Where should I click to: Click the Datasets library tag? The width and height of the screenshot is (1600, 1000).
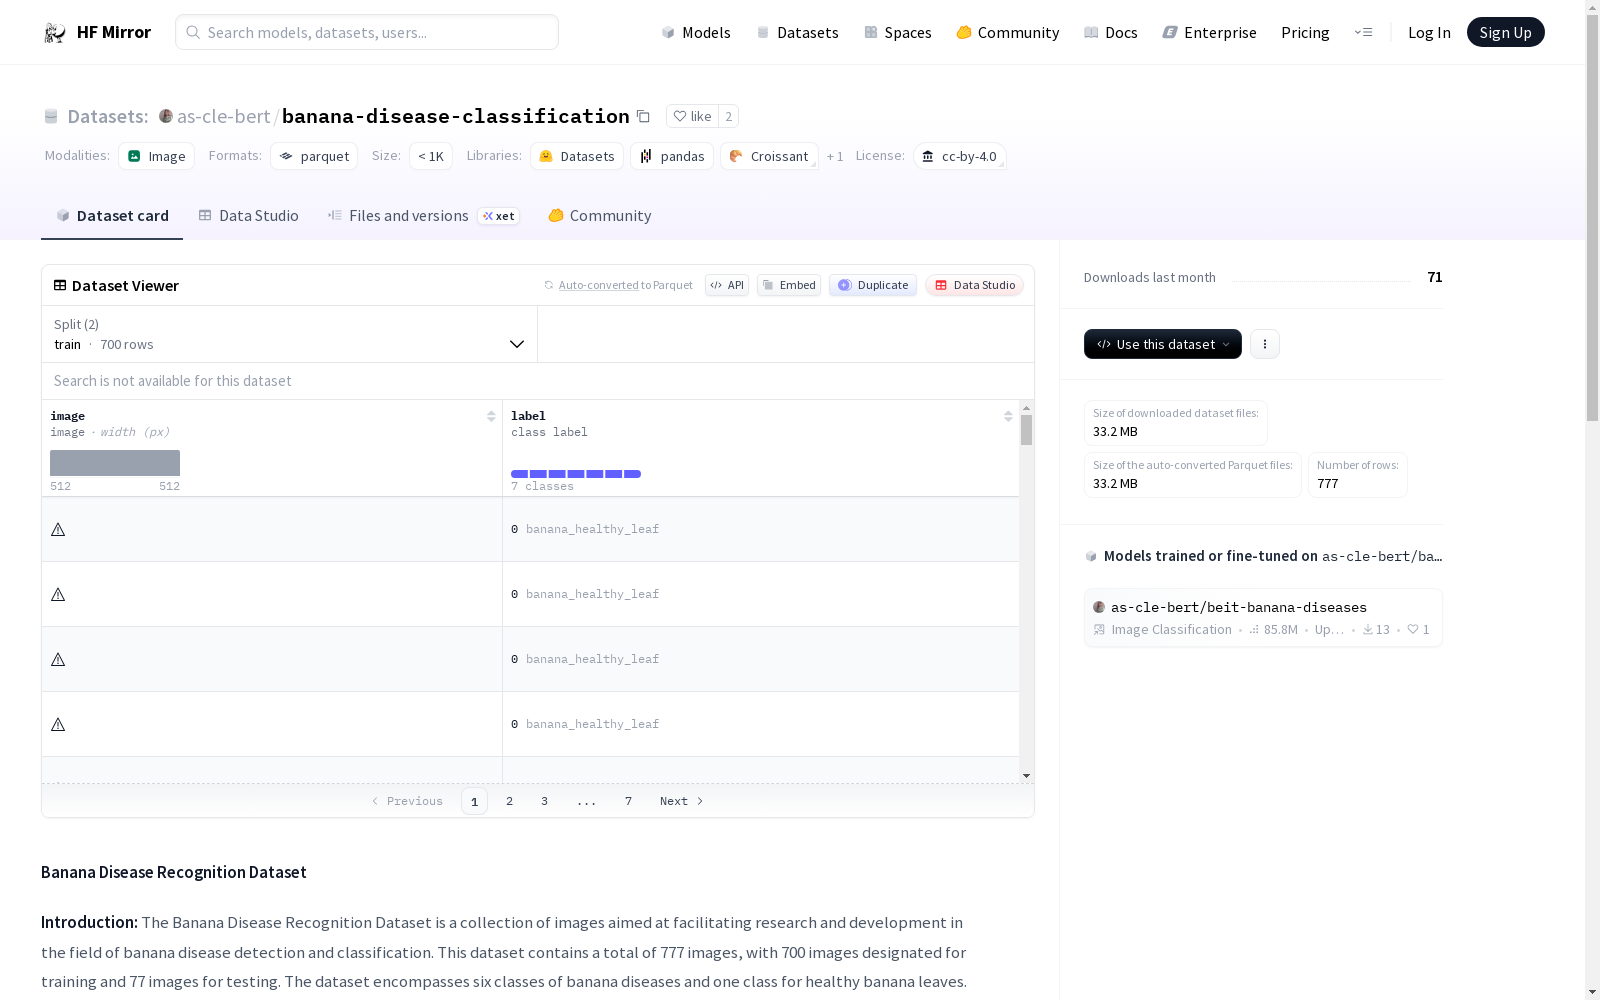577,156
